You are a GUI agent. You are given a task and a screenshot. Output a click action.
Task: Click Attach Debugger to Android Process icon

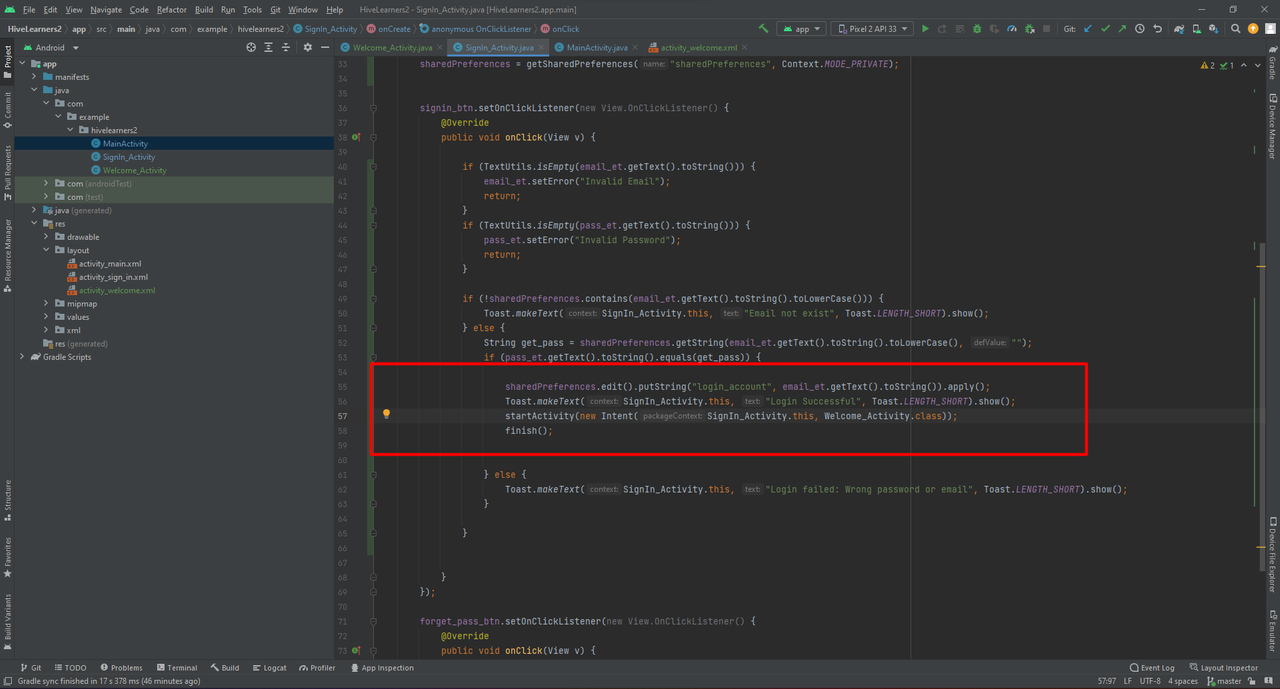point(1030,29)
